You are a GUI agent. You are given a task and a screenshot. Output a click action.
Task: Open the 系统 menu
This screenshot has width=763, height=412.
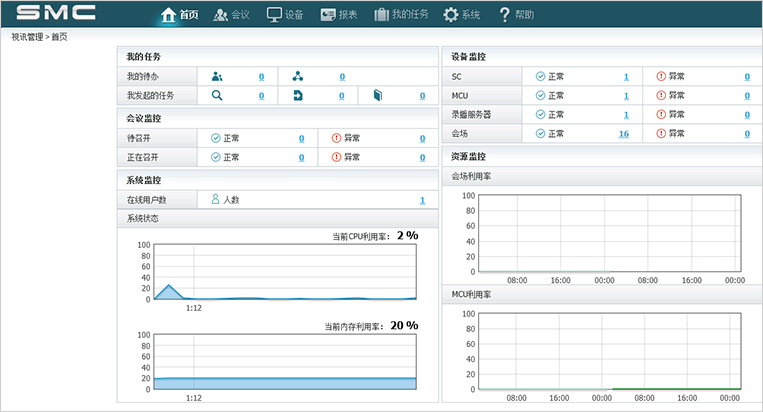pyautogui.click(x=471, y=15)
